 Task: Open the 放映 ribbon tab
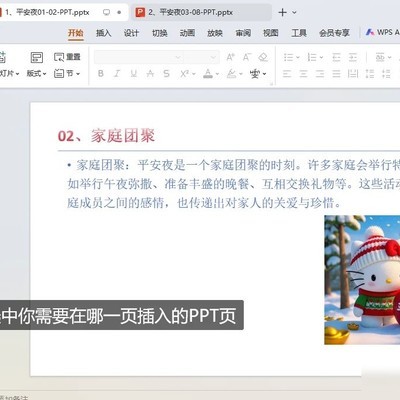215,33
